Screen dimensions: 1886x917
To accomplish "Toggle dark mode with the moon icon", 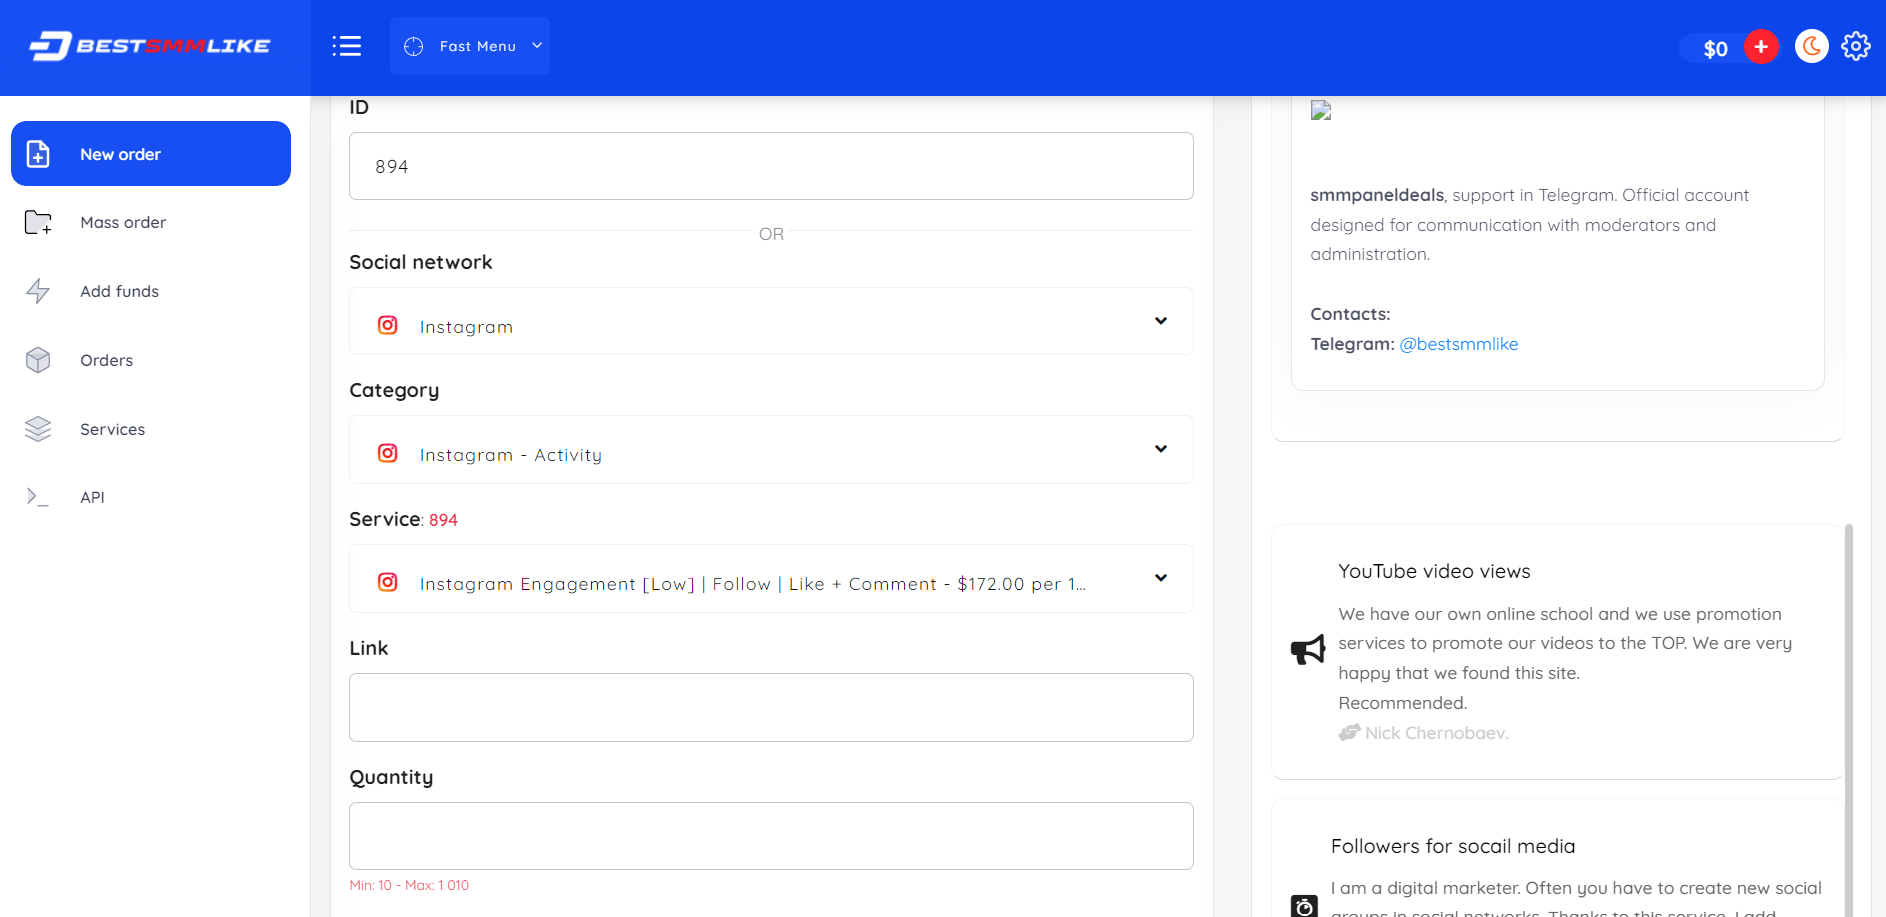I will 1811,46.
